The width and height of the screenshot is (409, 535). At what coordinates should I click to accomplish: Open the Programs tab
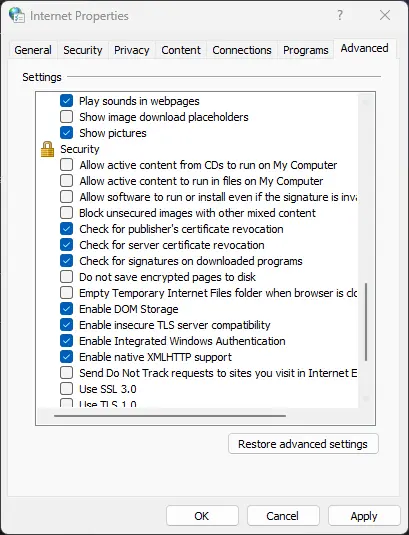coord(306,50)
